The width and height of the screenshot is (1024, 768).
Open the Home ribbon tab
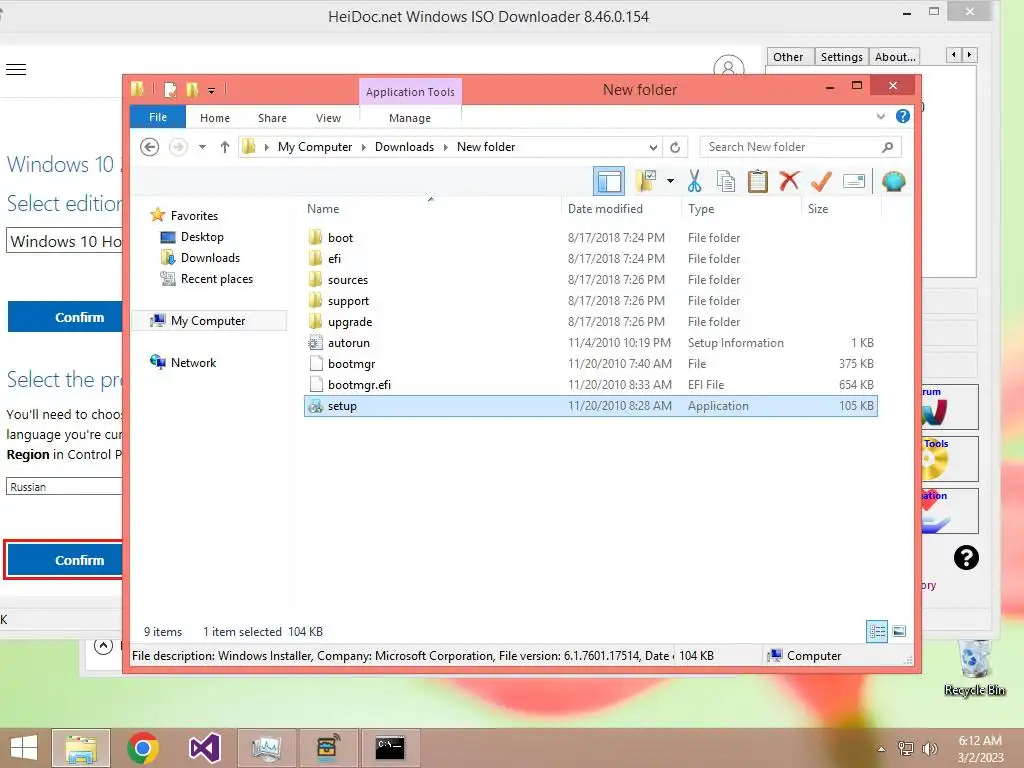[x=215, y=118]
